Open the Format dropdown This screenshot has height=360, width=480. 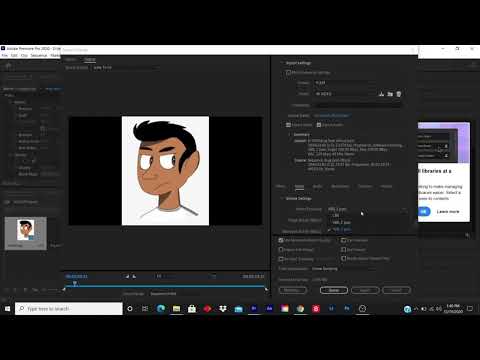click(x=345, y=83)
